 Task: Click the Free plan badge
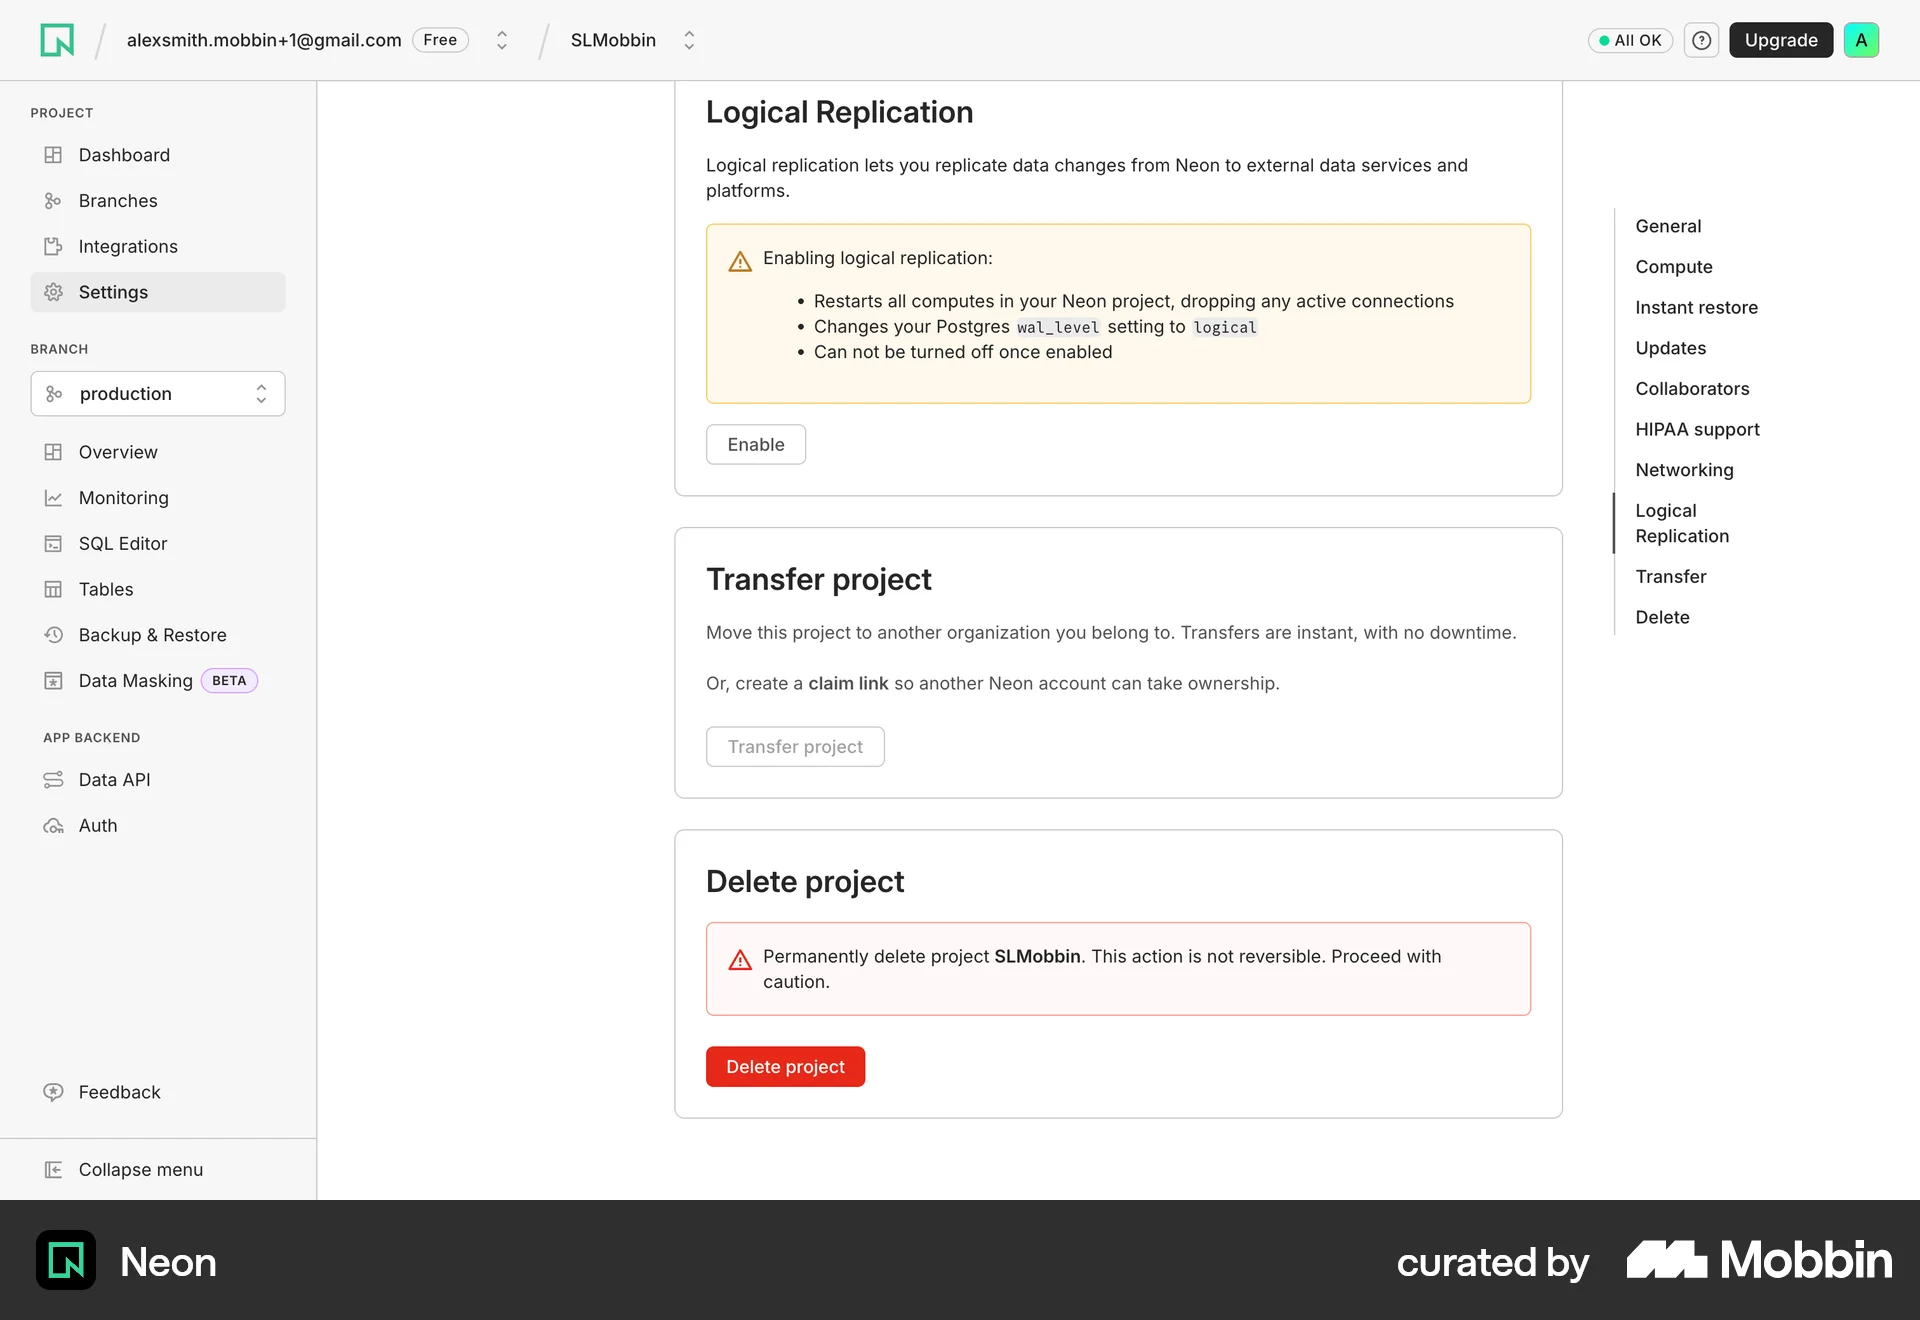tap(440, 40)
